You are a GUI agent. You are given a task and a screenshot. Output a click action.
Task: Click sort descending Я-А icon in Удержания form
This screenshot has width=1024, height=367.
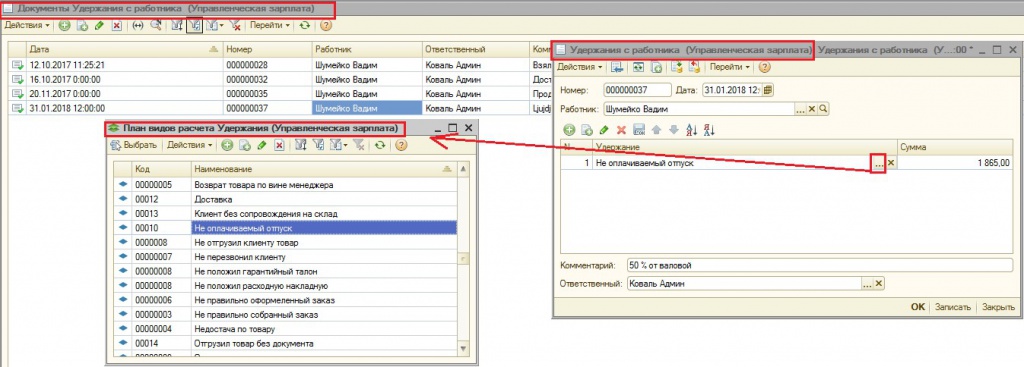point(709,130)
